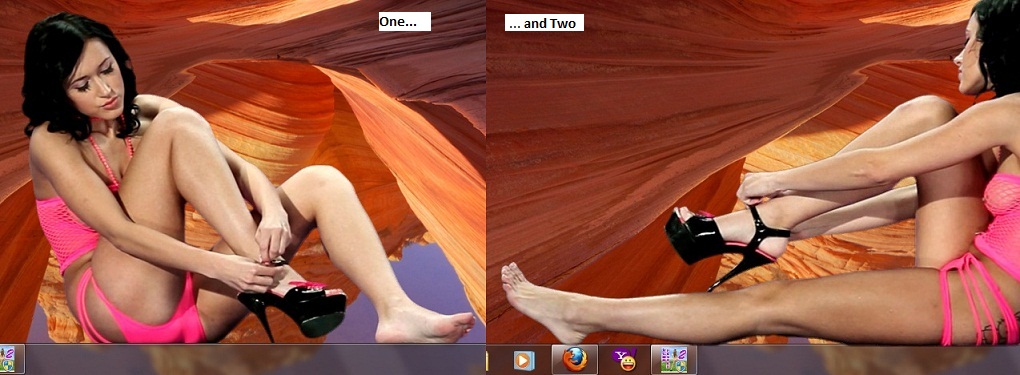Screen dimensions: 1020x375
Task: Select the shield app icon beside Yahoo Messenger
Action: (x=673, y=359)
